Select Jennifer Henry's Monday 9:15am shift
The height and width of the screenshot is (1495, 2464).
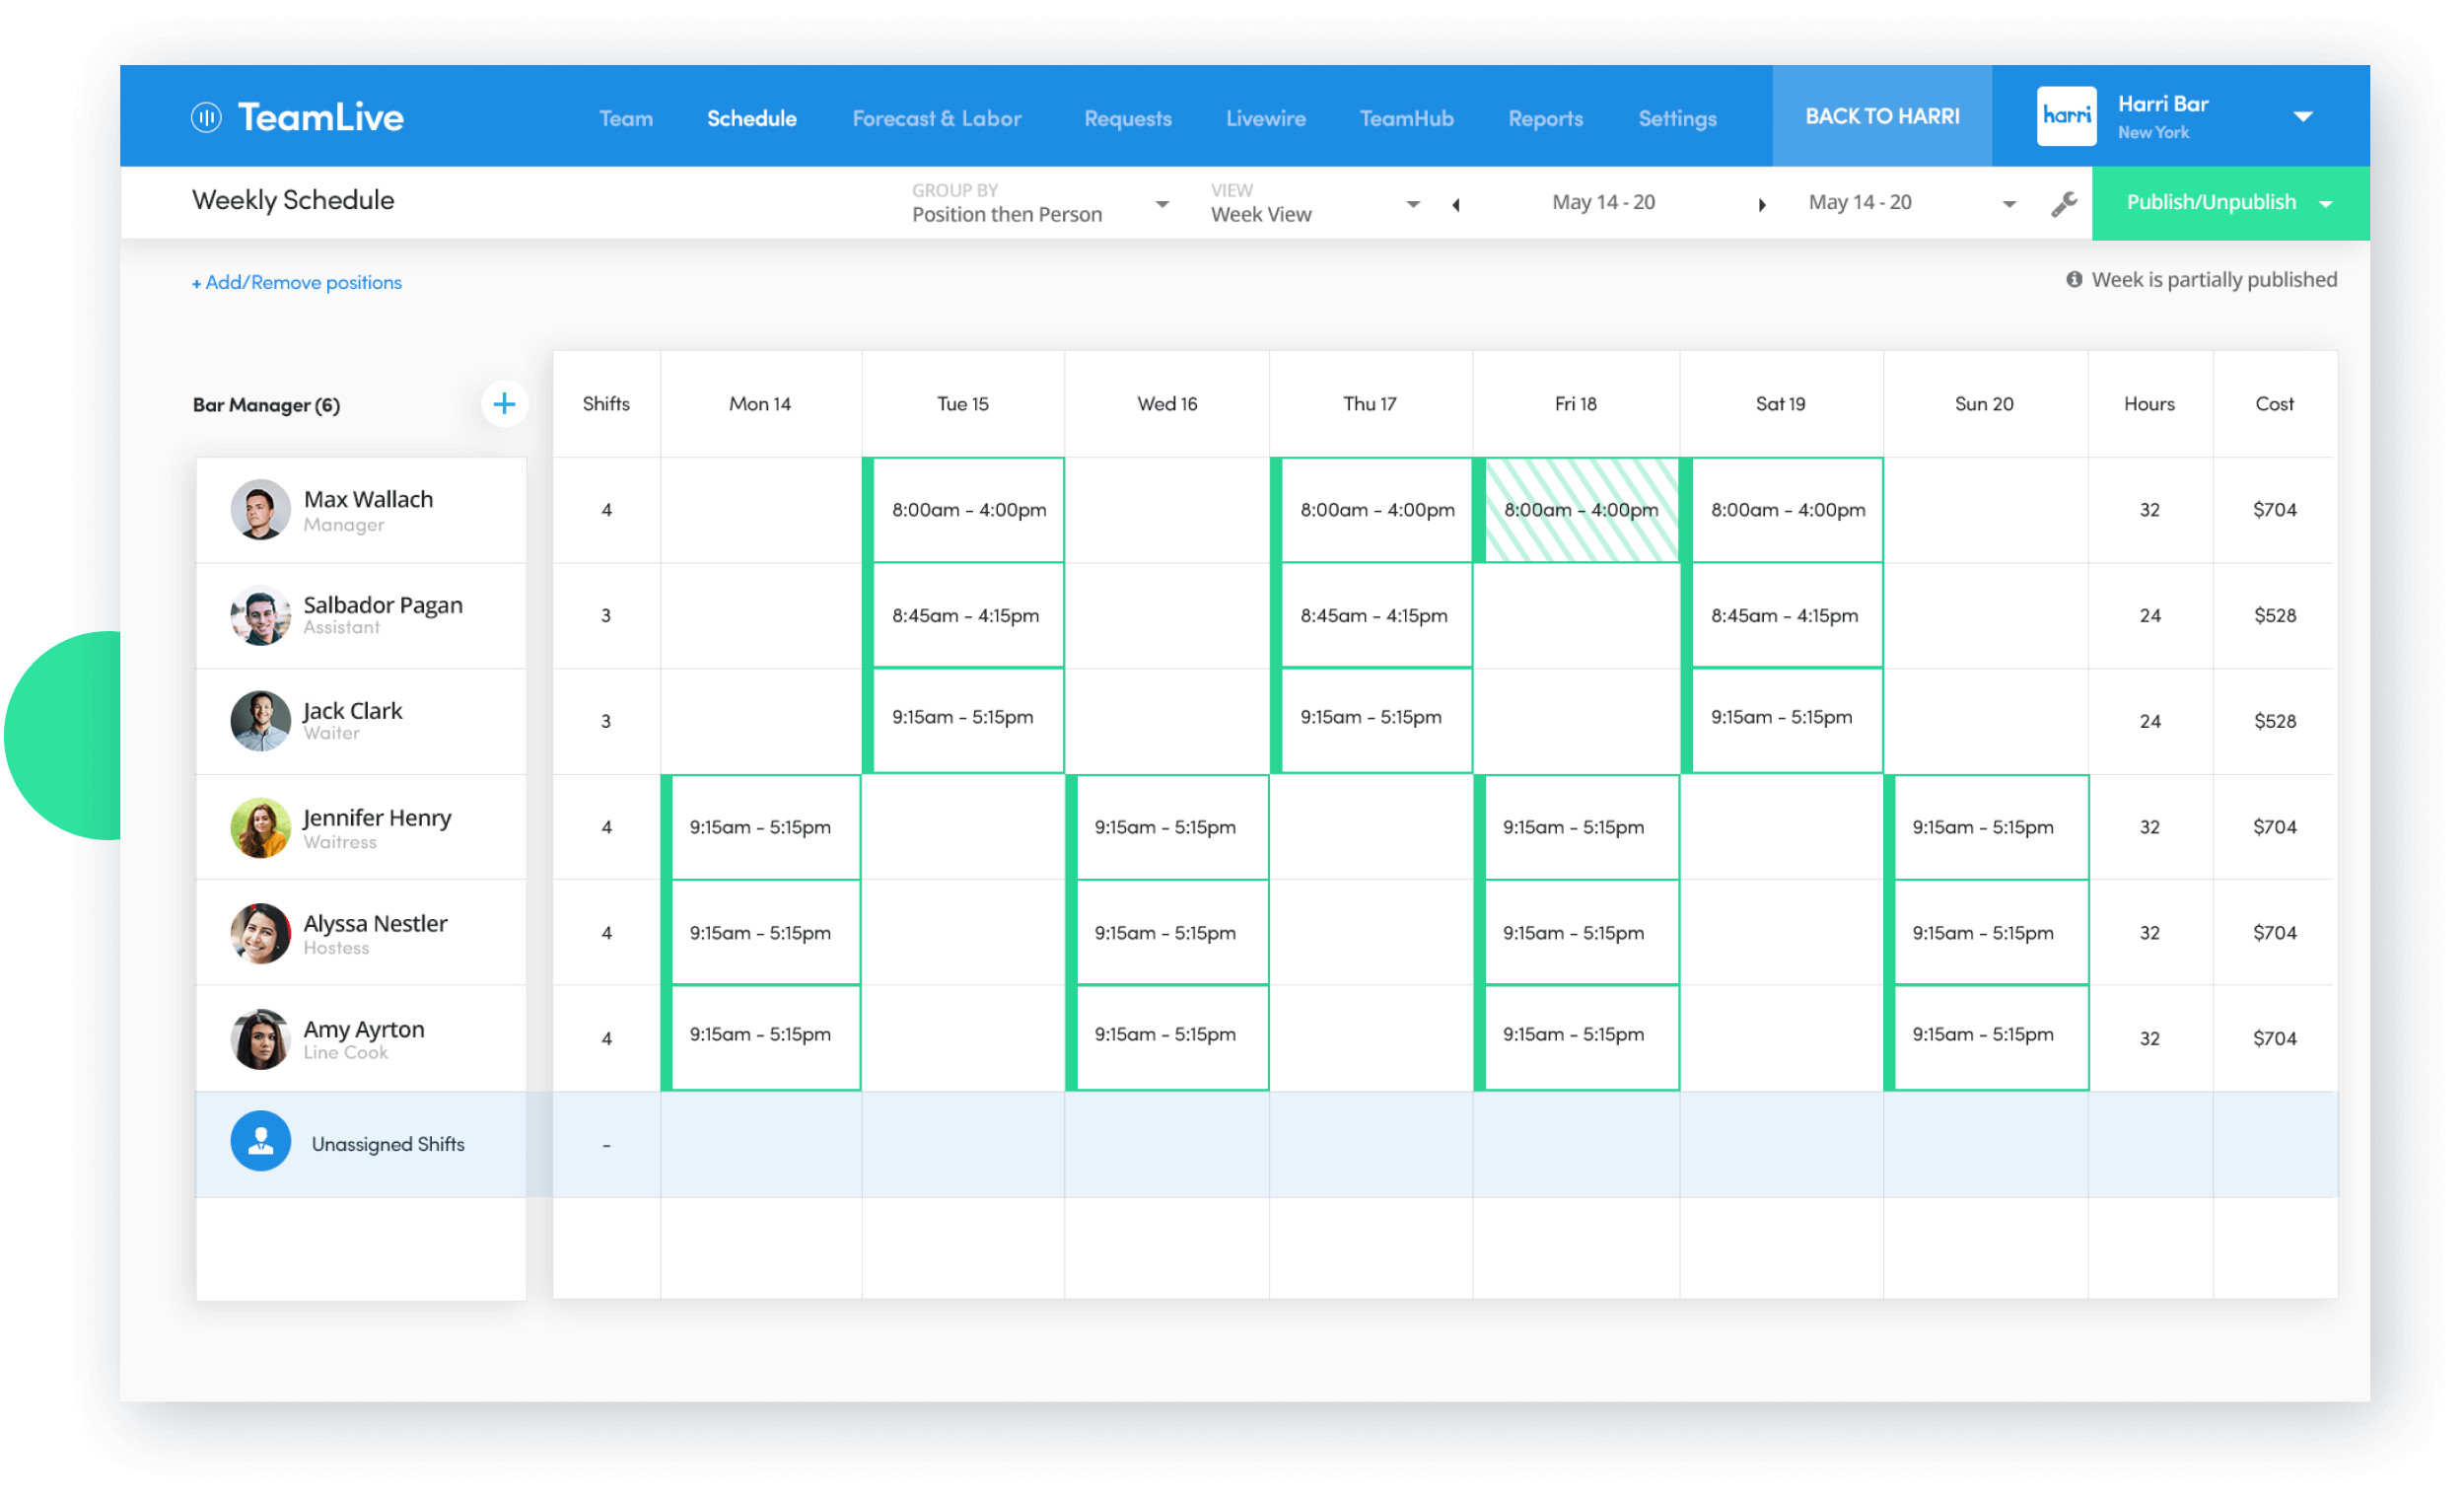click(x=760, y=827)
